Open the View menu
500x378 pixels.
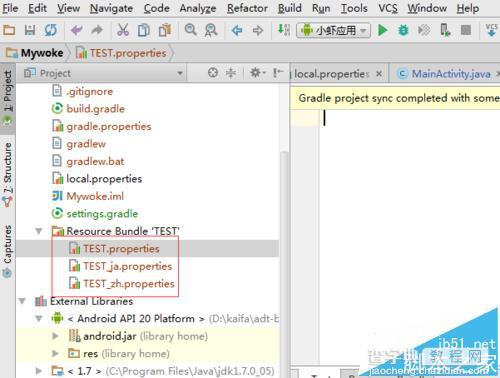tap(68, 8)
